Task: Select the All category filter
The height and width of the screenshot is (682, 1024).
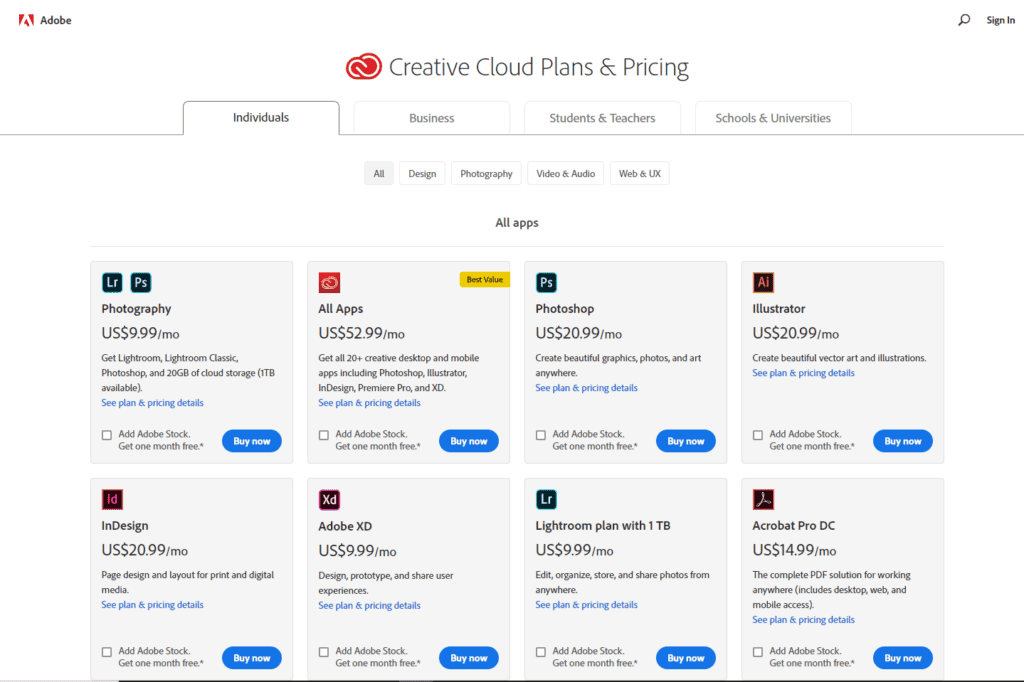Action: pyautogui.click(x=379, y=174)
